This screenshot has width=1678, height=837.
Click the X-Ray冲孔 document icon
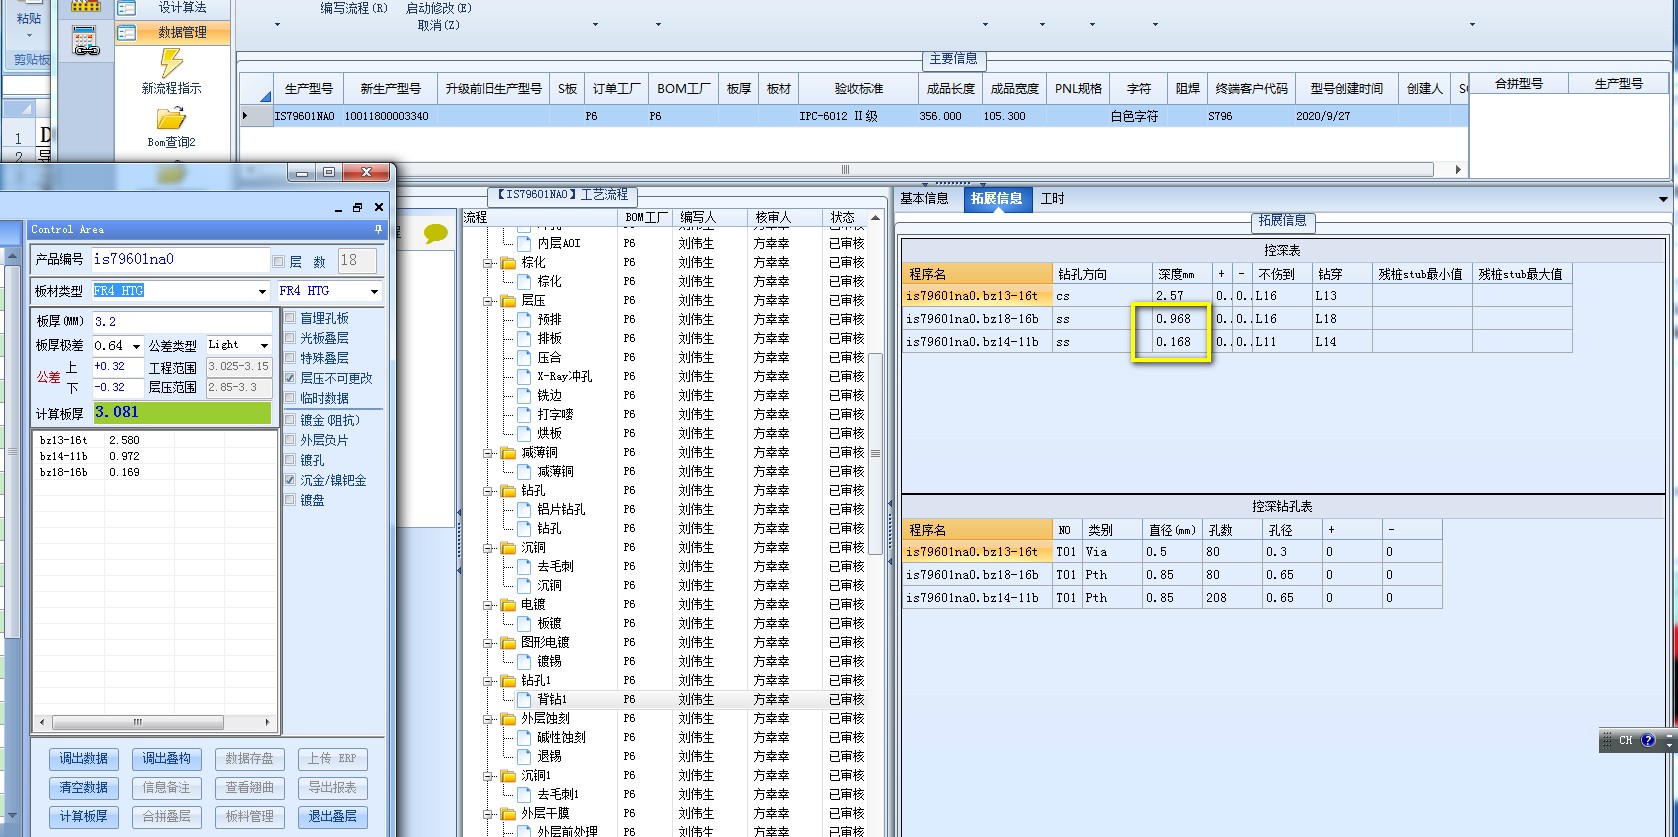click(525, 376)
